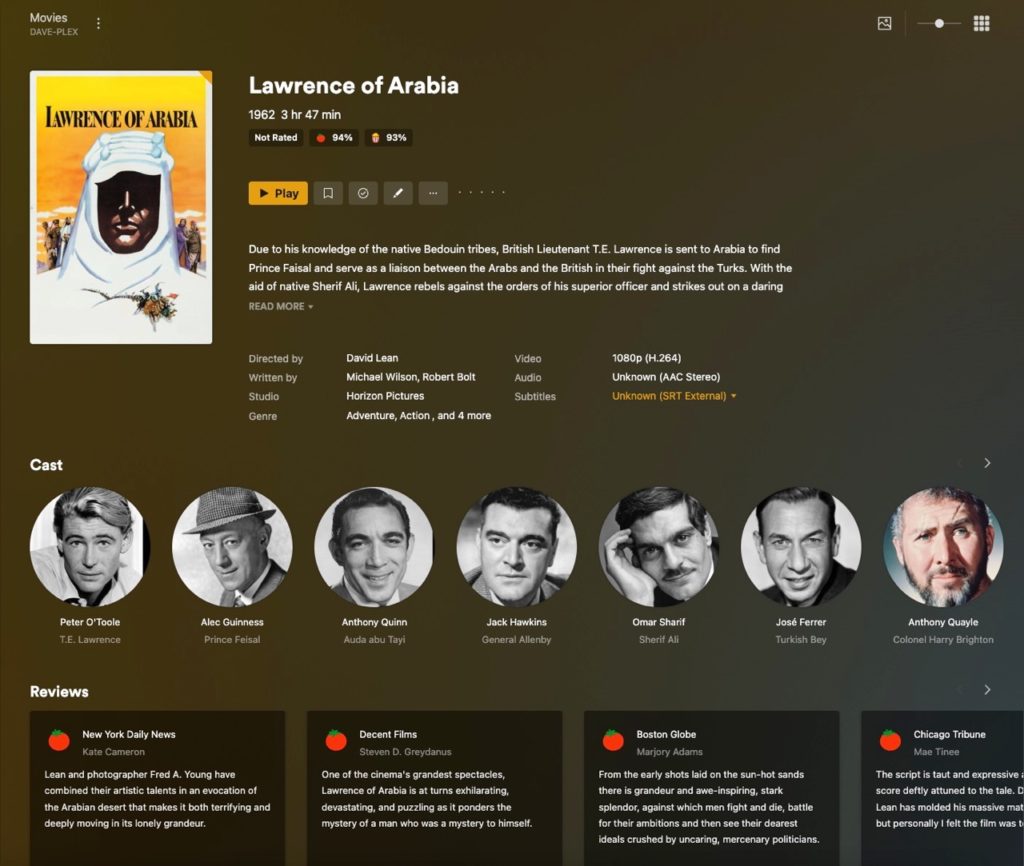The width and height of the screenshot is (1024, 866).
Task: Click the Lawrence of Arabia poster
Action: tap(121, 207)
